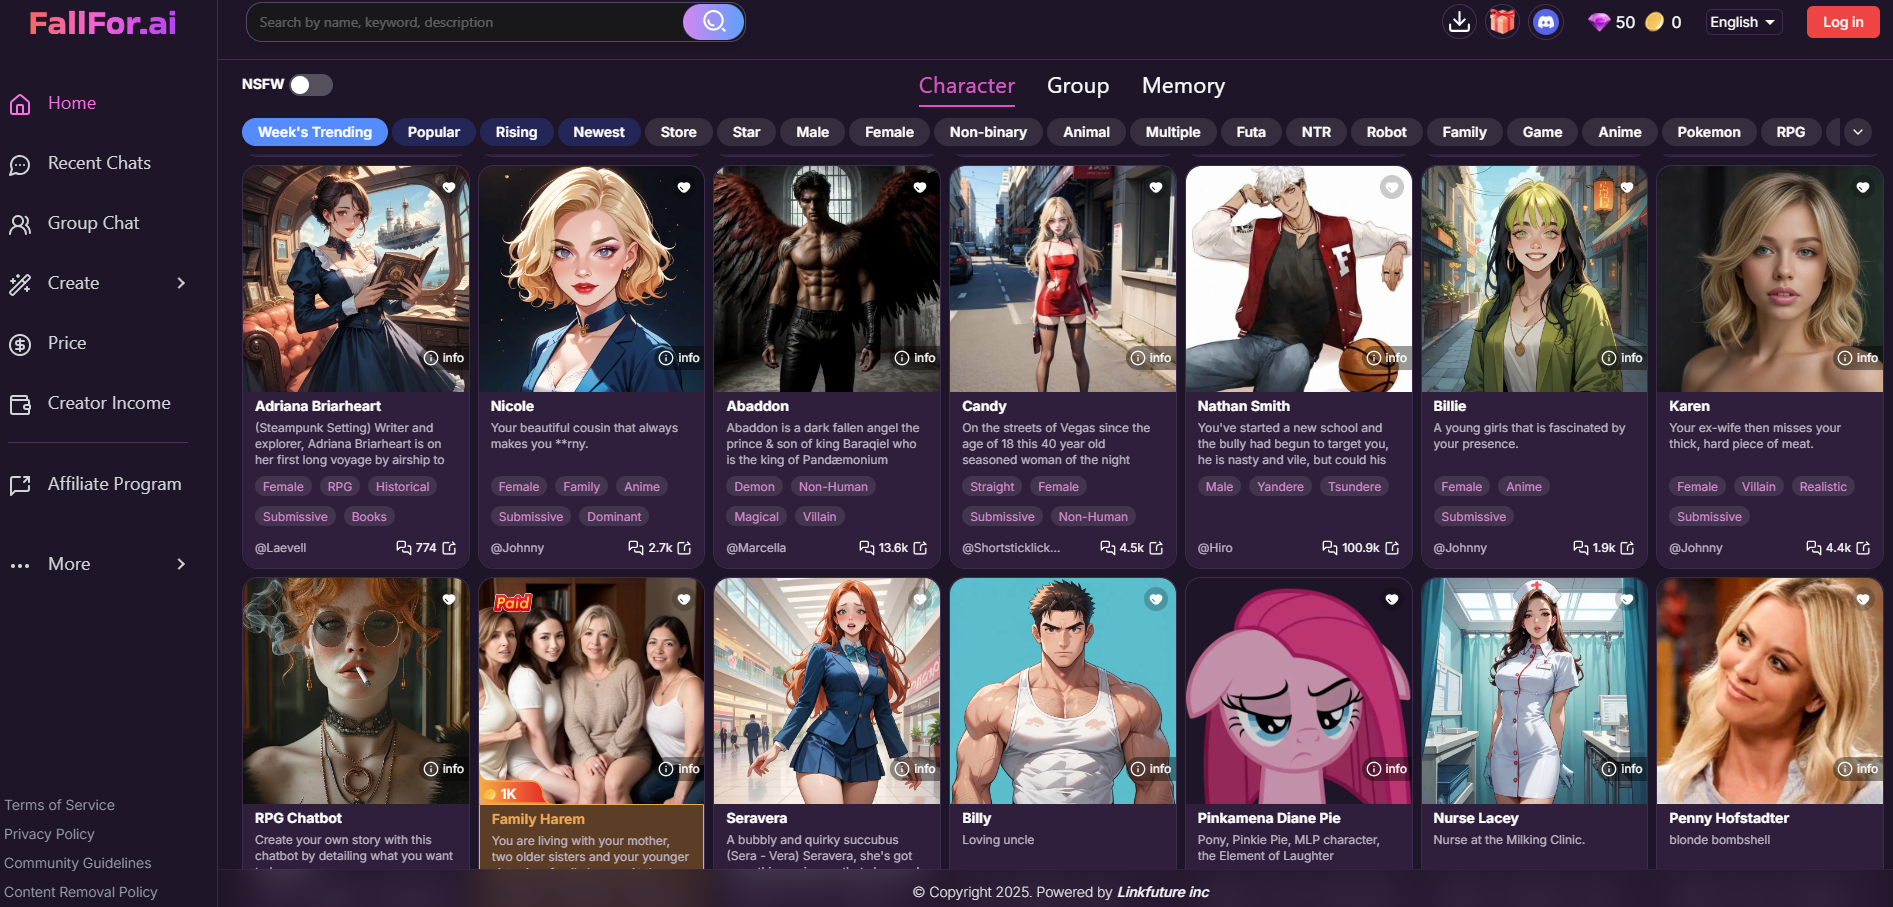Screen dimensions: 1893x907
Task: Select the Character tab
Action: click(967, 86)
